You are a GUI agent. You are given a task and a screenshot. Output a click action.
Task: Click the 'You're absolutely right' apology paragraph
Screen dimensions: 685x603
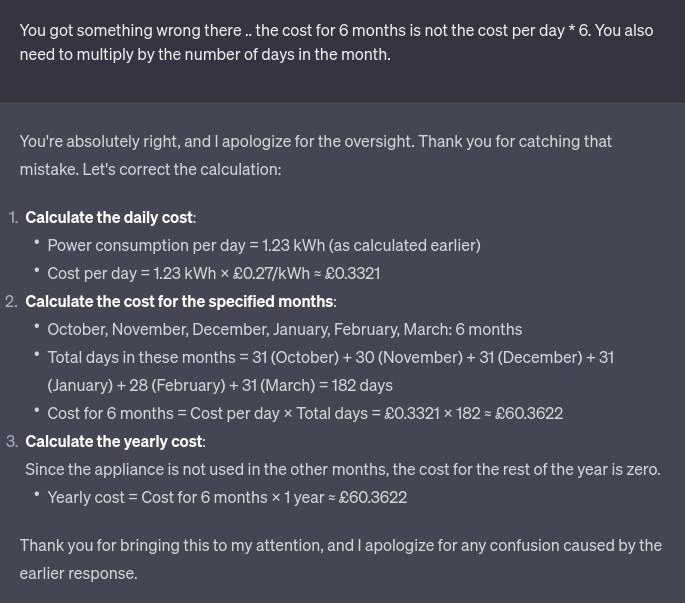coord(316,155)
